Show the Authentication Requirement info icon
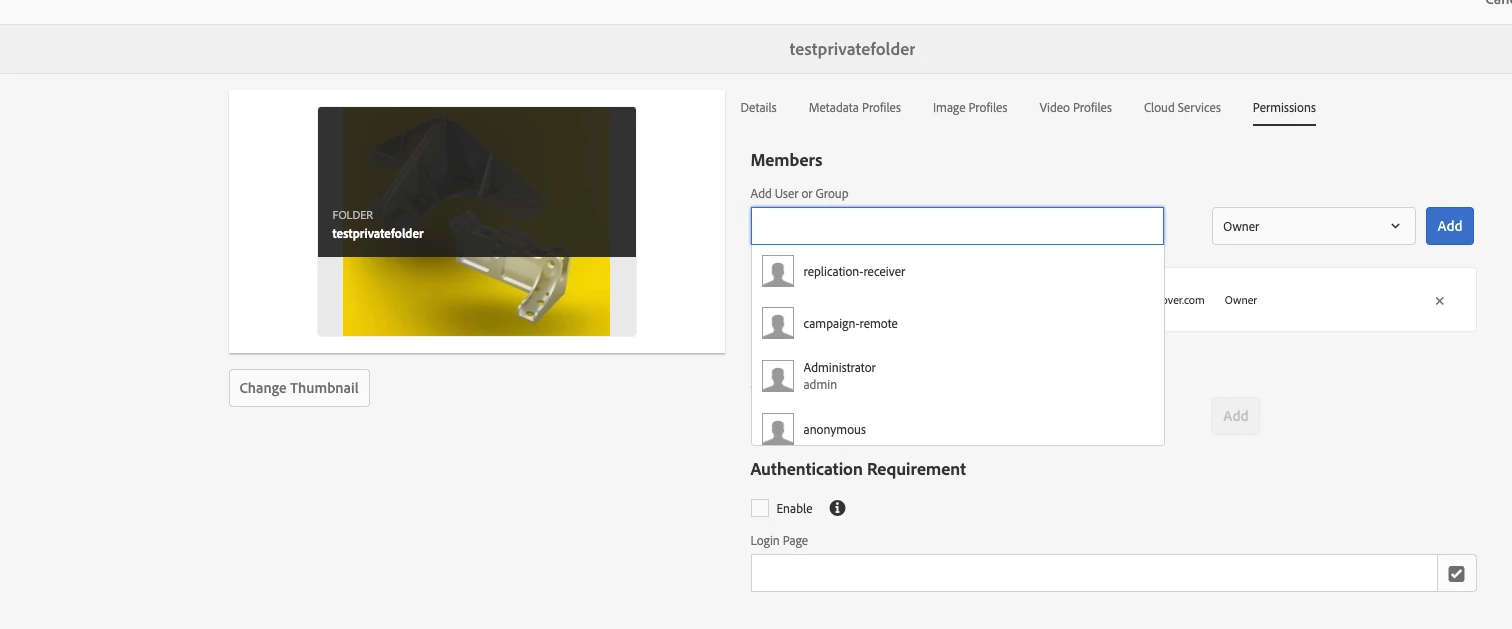The height and width of the screenshot is (629, 1512). (x=838, y=508)
